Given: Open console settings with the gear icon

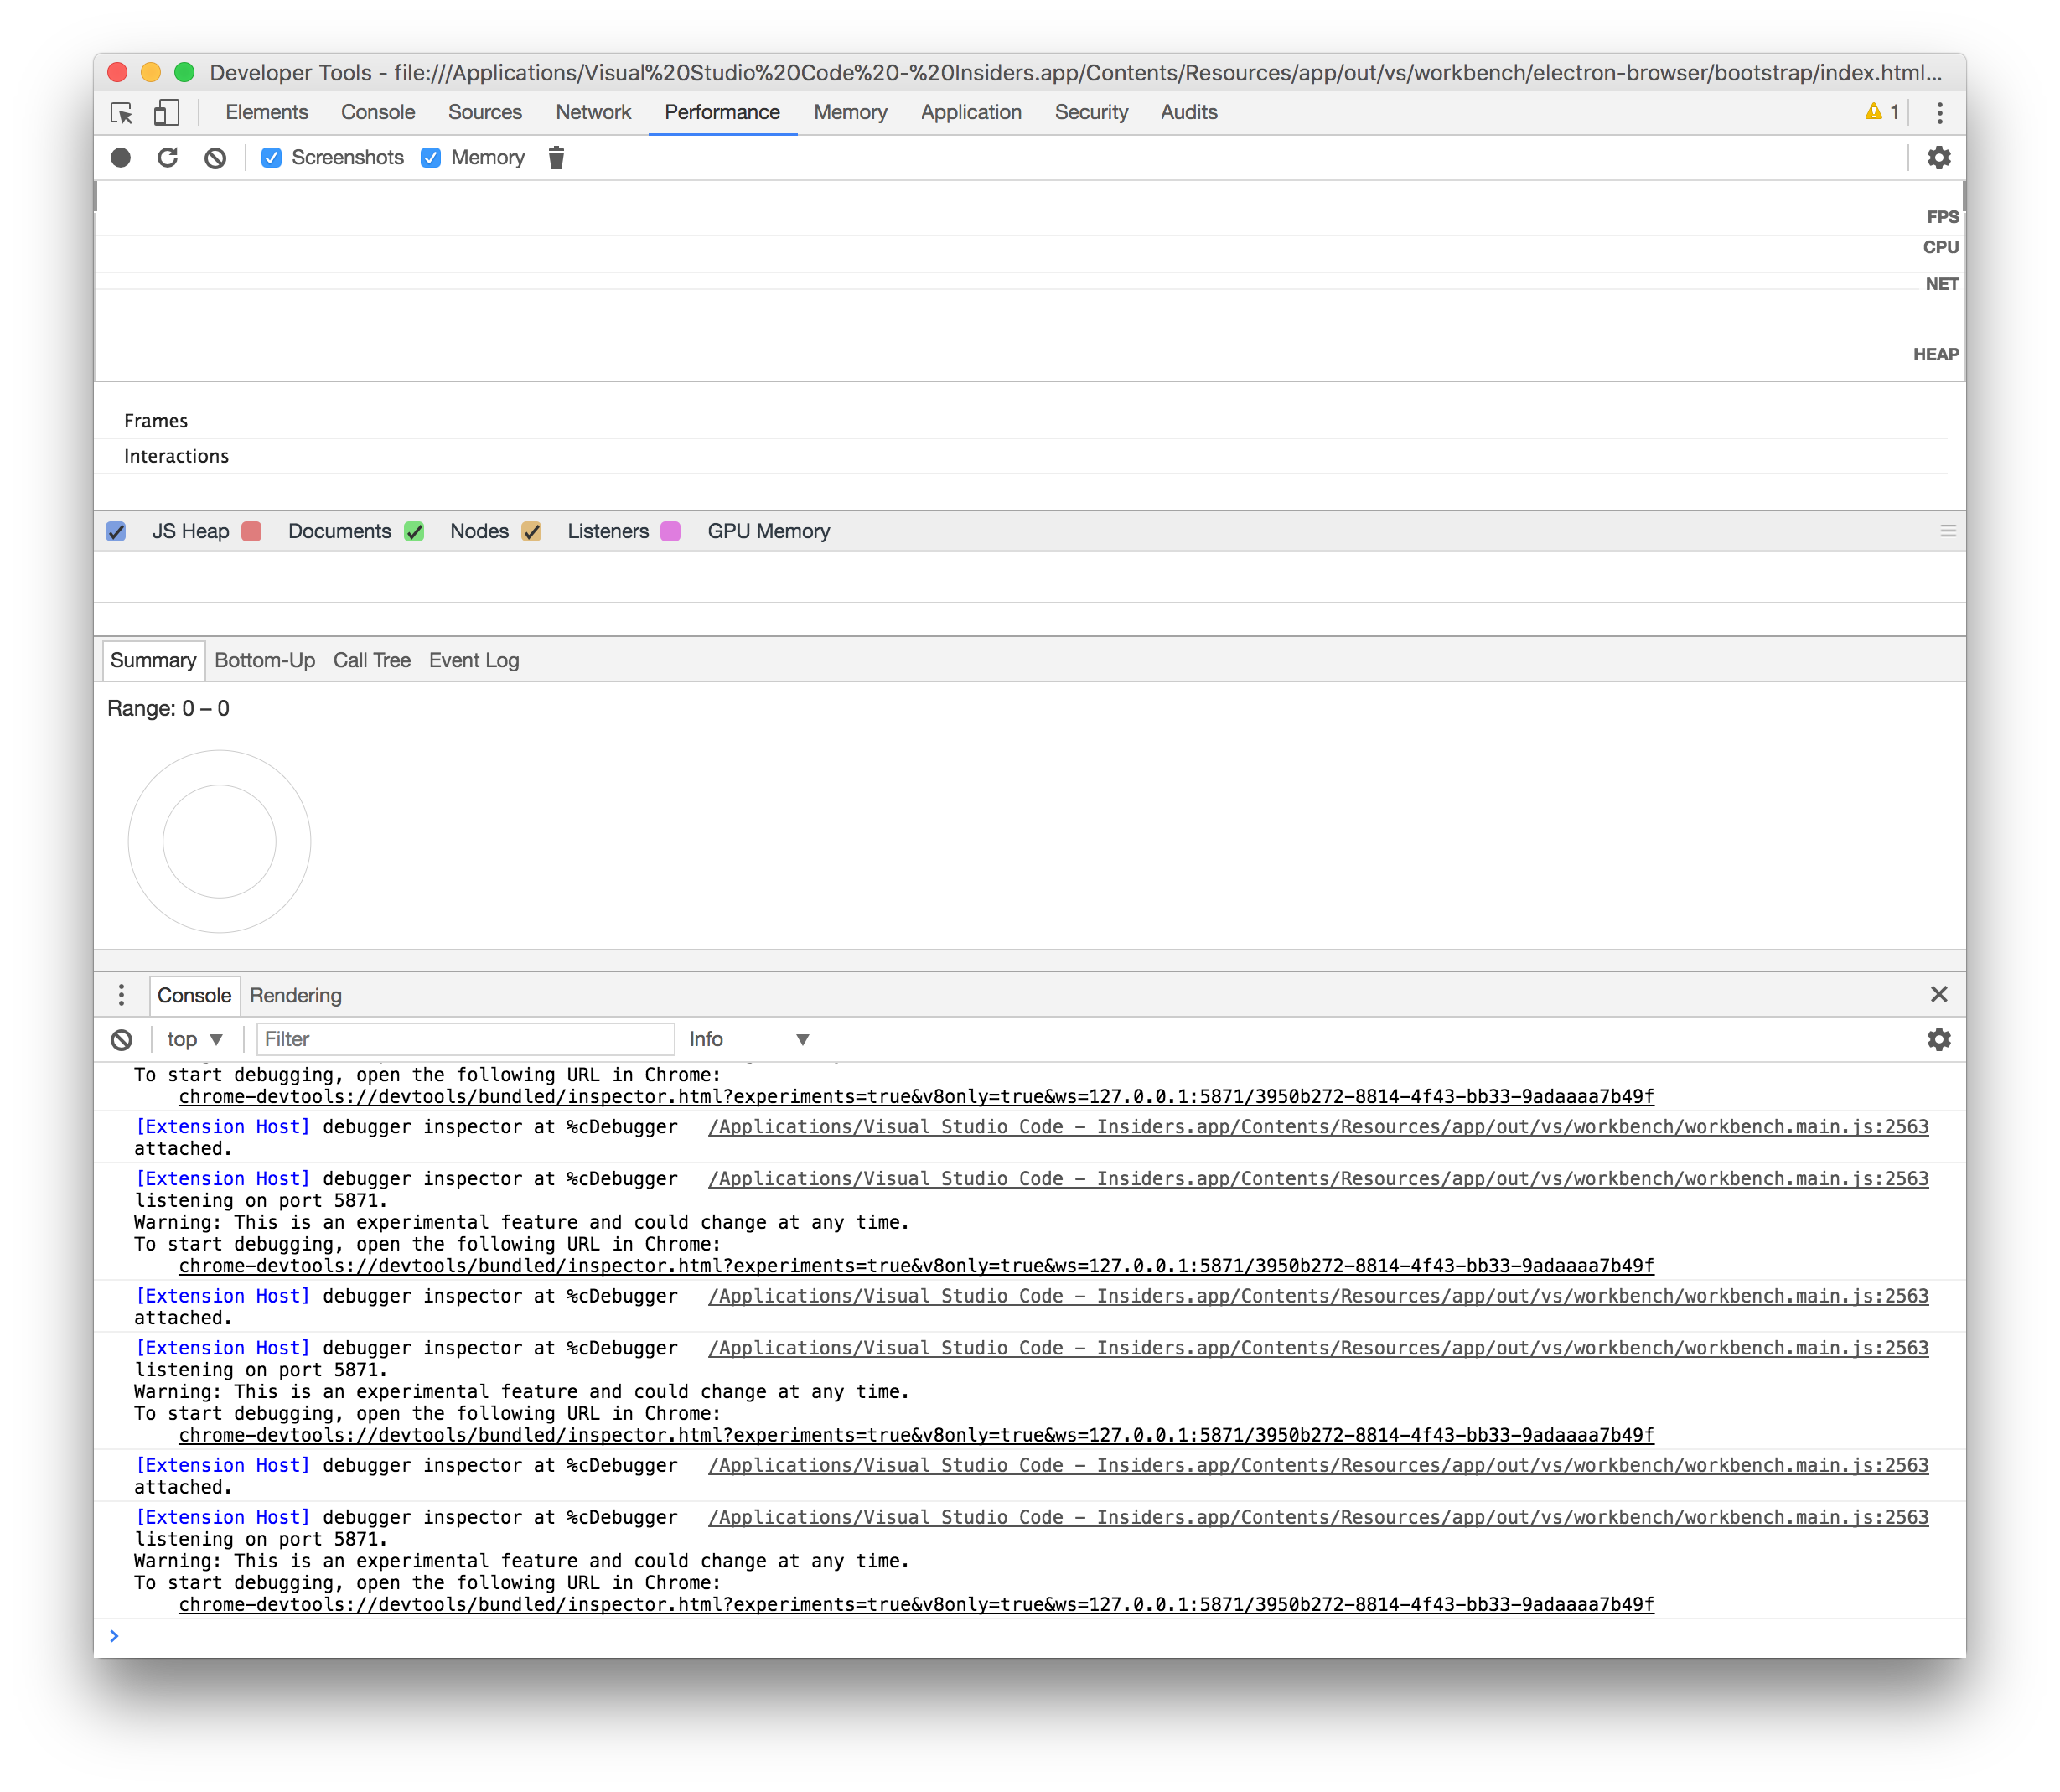Looking at the screenshot, I should click(1939, 1040).
